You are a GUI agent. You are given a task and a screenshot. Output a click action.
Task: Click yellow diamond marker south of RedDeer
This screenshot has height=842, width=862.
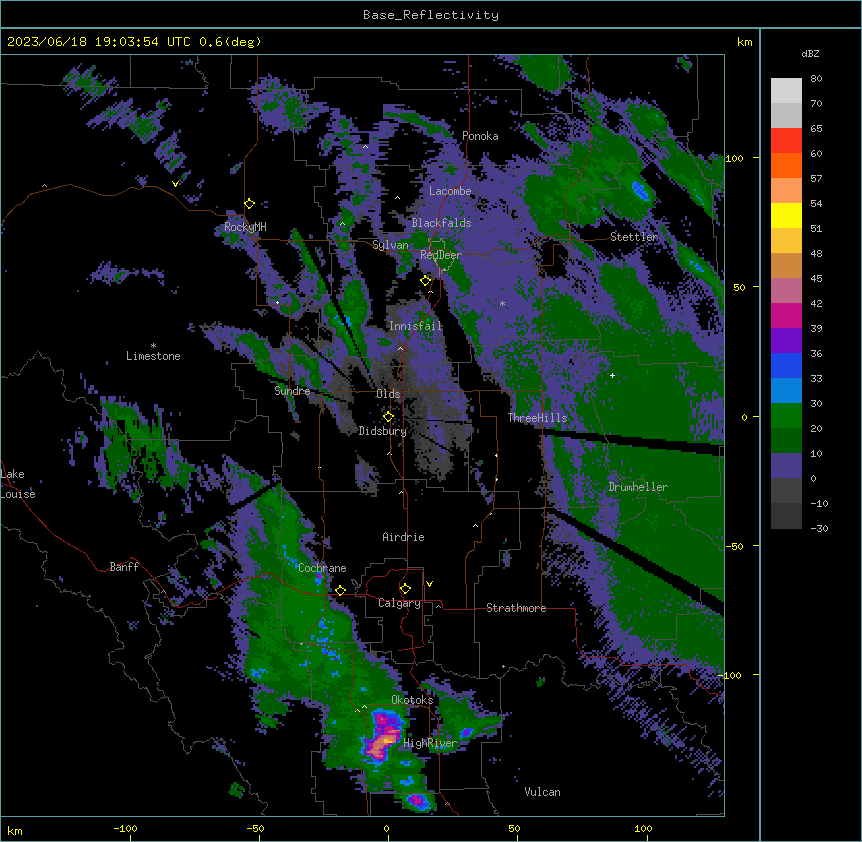[x=426, y=281]
